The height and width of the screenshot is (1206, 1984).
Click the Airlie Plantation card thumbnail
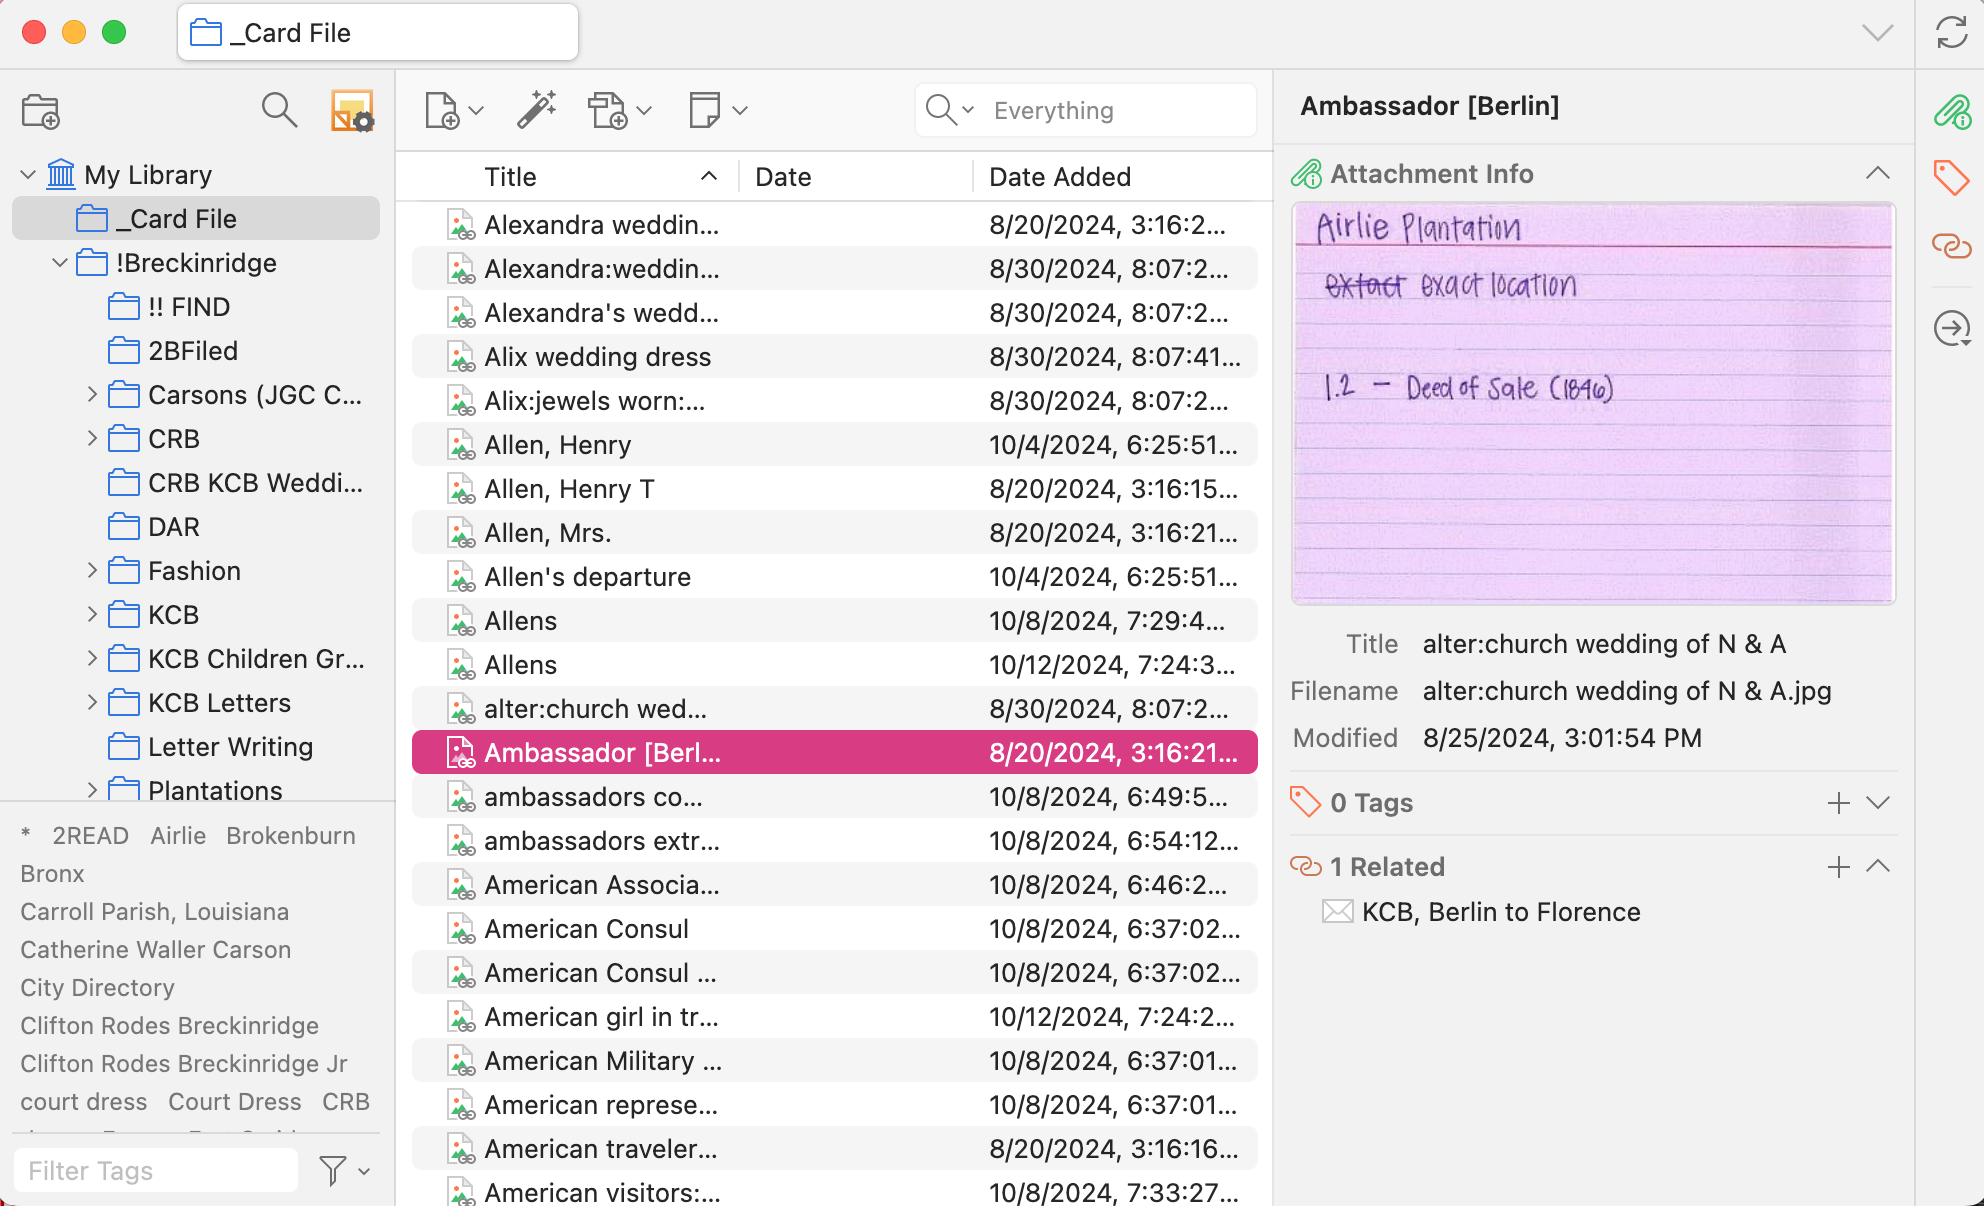(x=1593, y=404)
